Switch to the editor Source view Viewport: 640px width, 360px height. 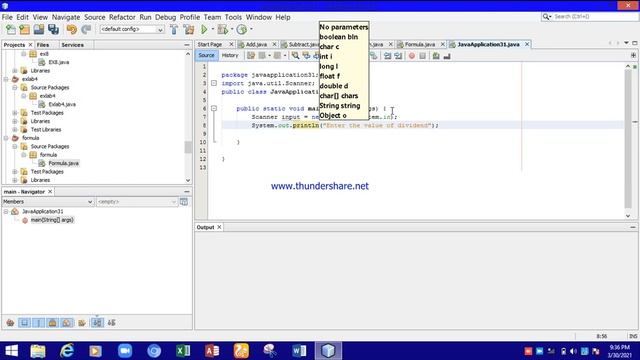click(x=206, y=55)
